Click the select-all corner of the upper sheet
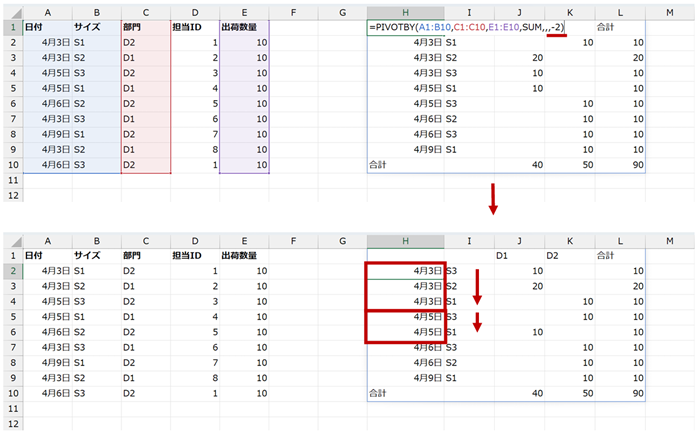This screenshot has height=432, width=700. [13, 12]
